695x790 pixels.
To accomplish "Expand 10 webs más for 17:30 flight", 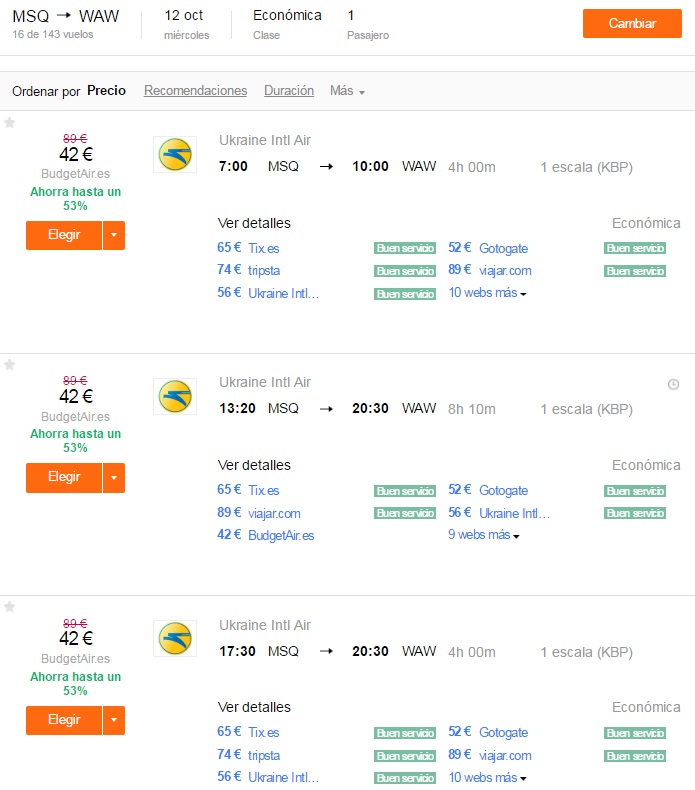I will click(x=487, y=777).
